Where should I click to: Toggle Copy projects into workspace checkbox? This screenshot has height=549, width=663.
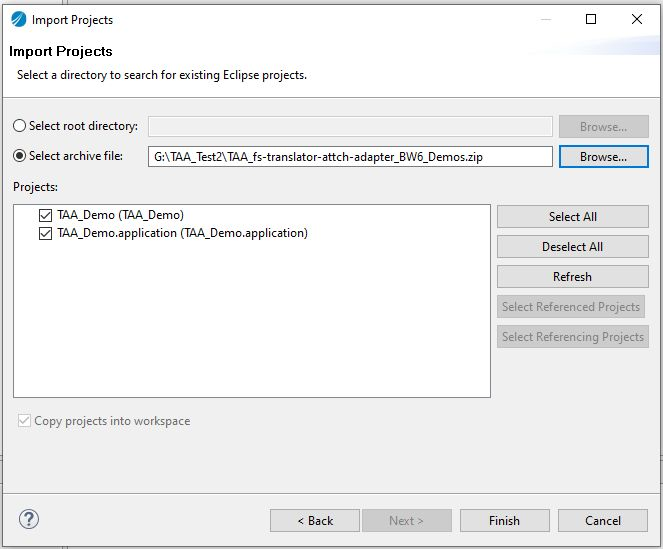click(x=24, y=421)
